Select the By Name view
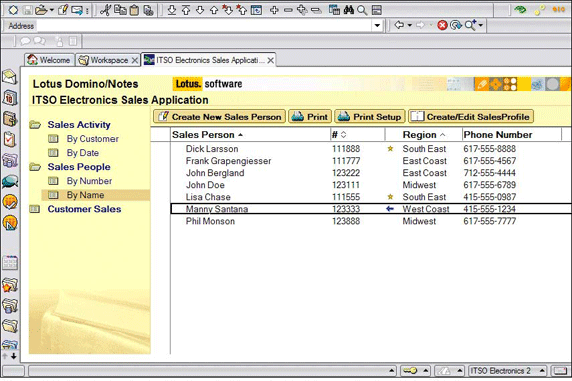572x381 pixels. [85, 195]
